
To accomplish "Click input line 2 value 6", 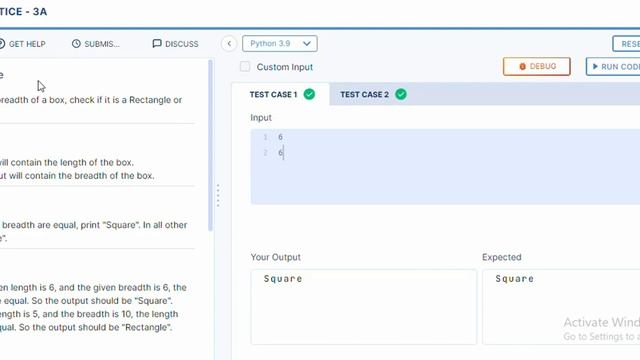I will tap(280, 153).
